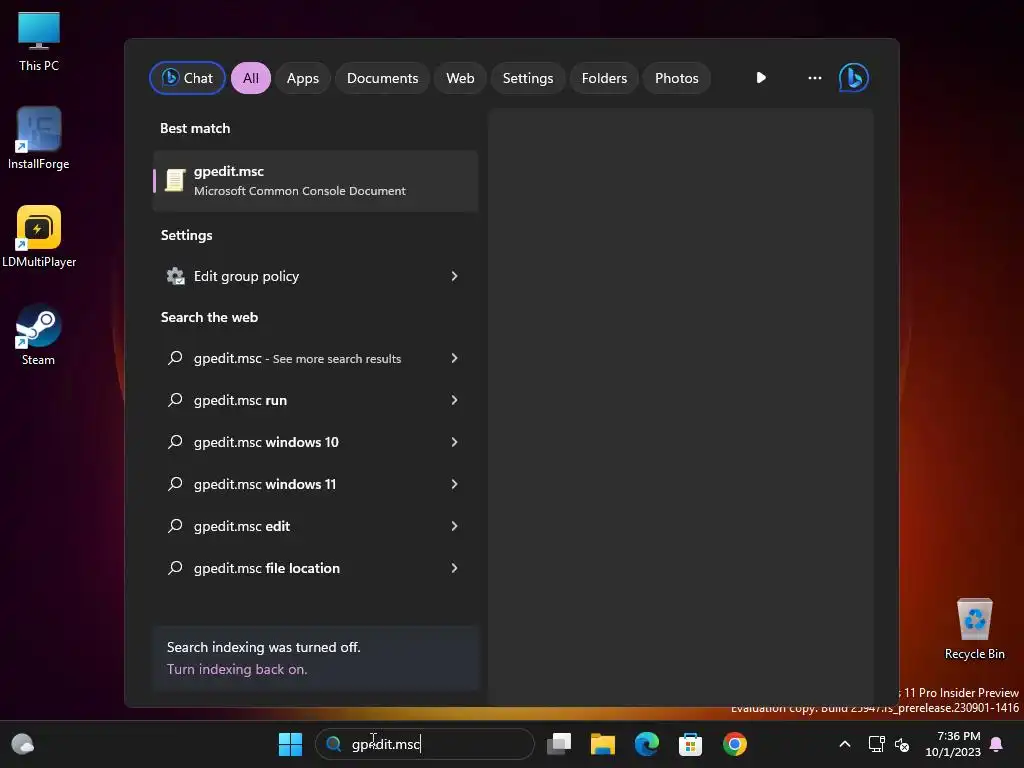Click Turn indexing back on link
Image resolution: width=1024 pixels, height=768 pixels.
236,669
